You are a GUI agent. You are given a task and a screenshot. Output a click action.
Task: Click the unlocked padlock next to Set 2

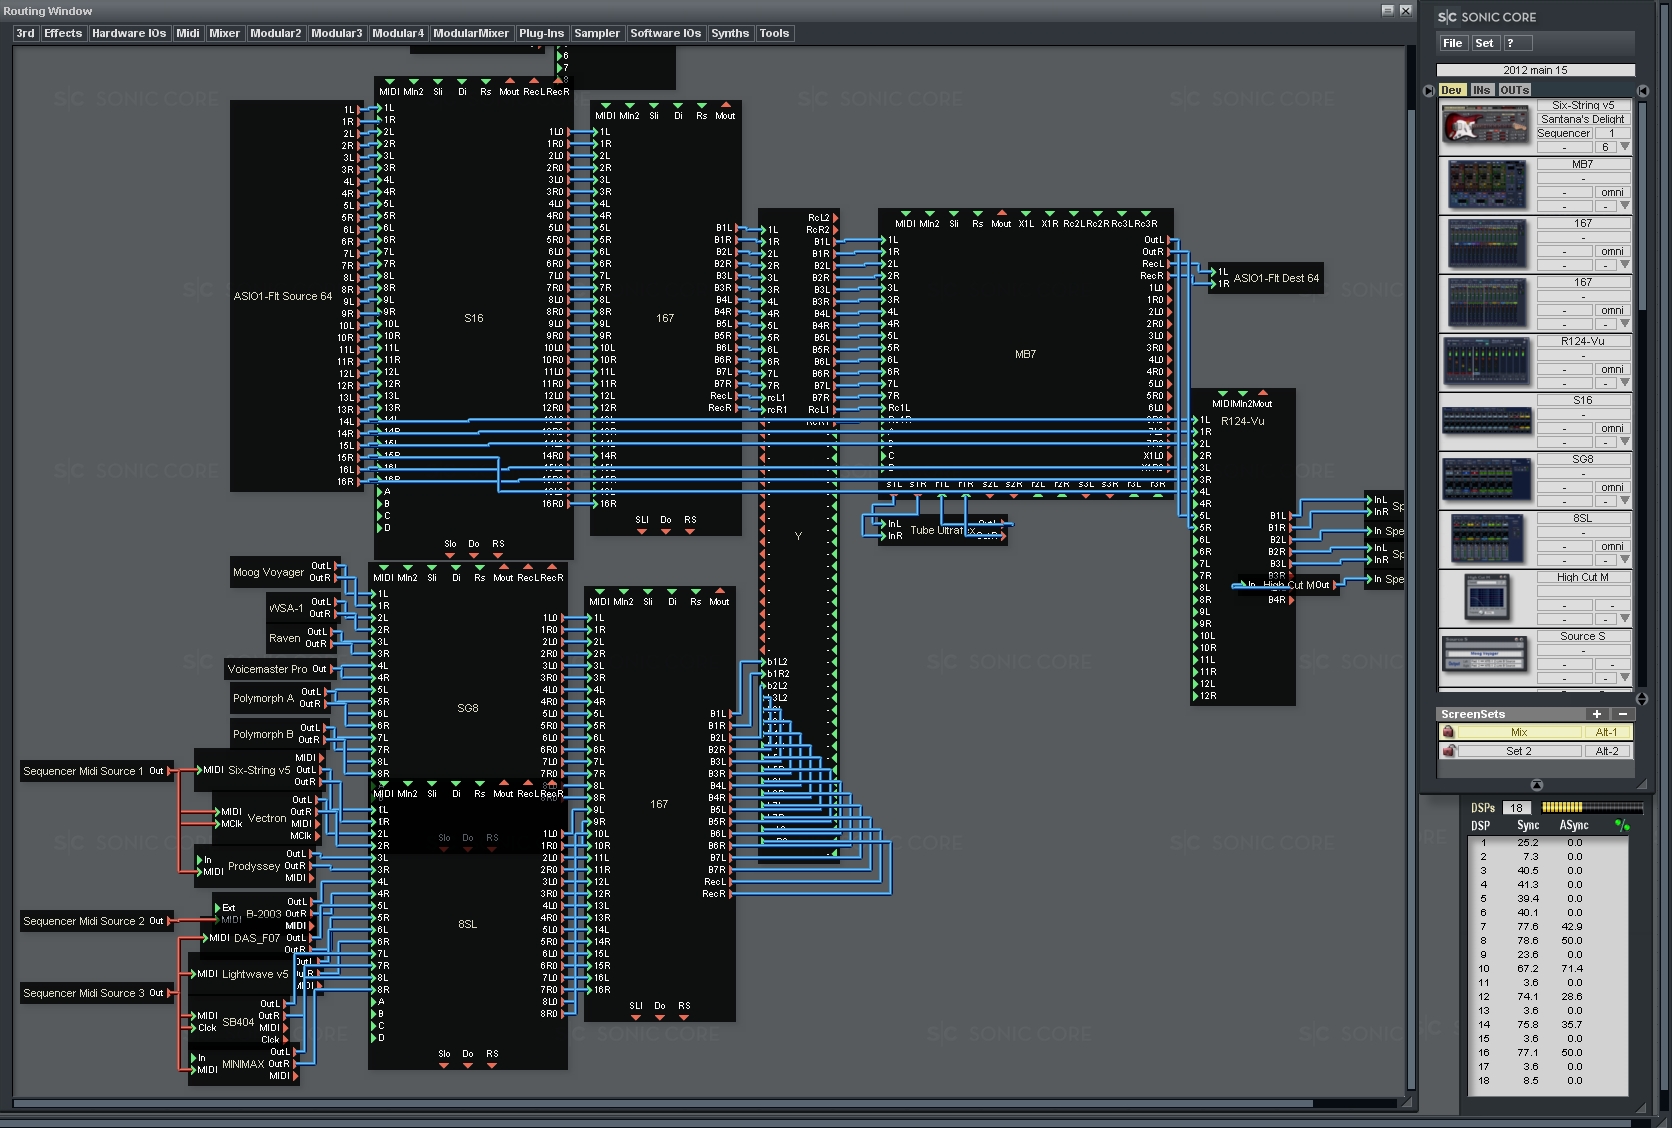tap(1448, 751)
